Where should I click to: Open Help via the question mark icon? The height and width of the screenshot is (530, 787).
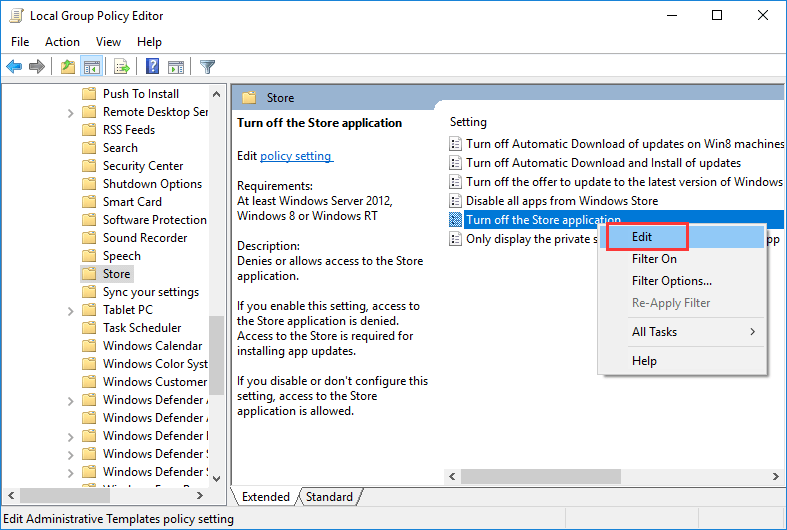153,67
